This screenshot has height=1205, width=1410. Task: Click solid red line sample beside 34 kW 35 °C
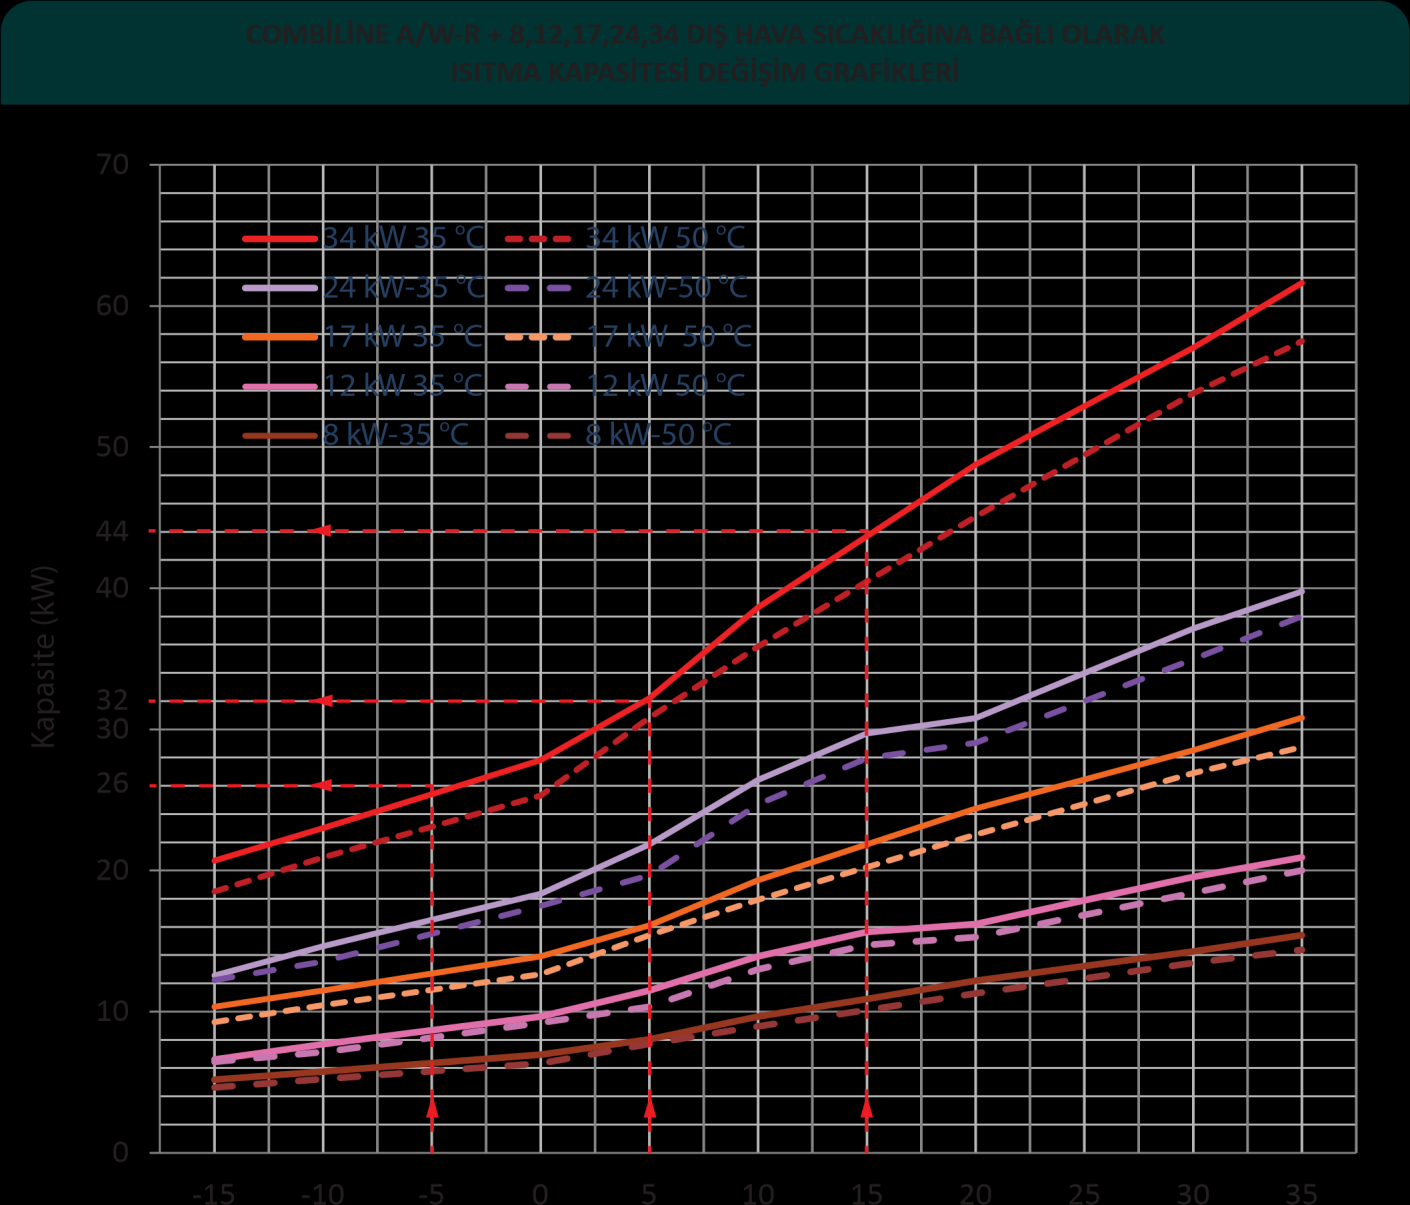(x=280, y=238)
